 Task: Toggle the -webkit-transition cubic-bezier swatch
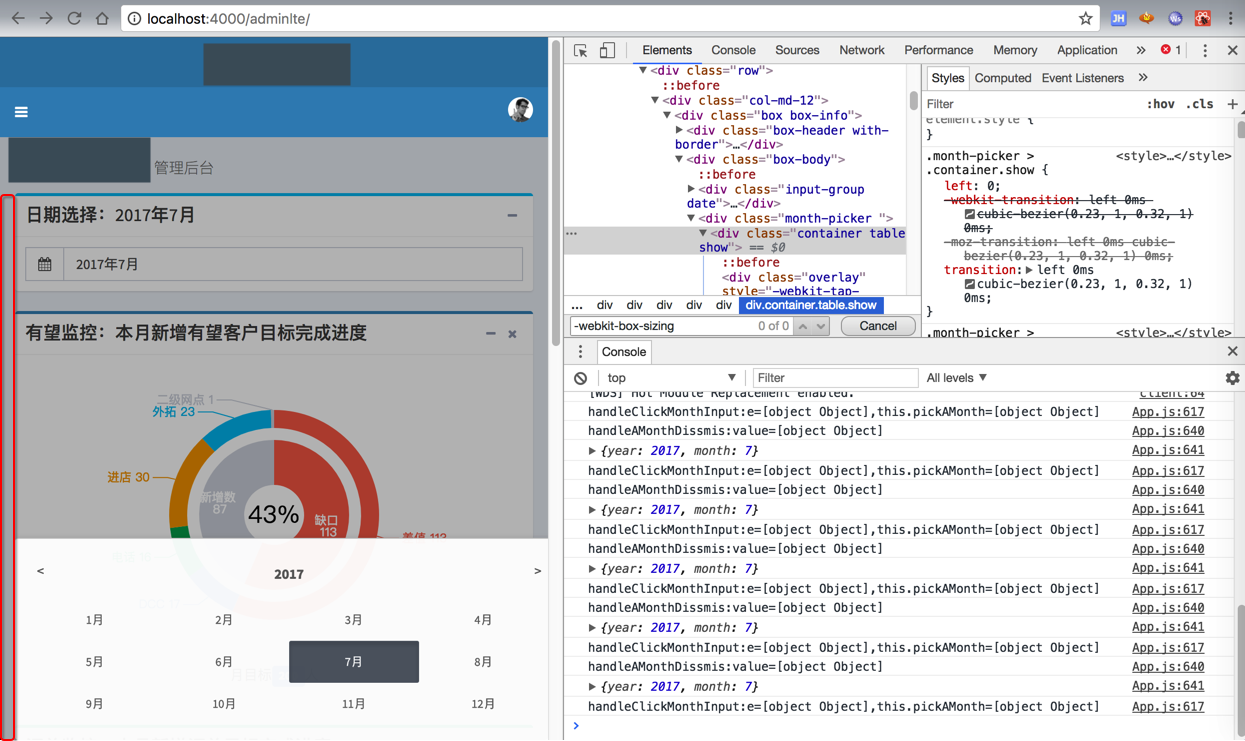(969, 214)
